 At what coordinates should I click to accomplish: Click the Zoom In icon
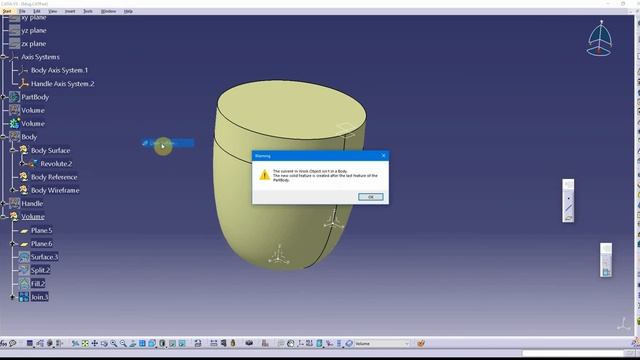click(113, 344)
